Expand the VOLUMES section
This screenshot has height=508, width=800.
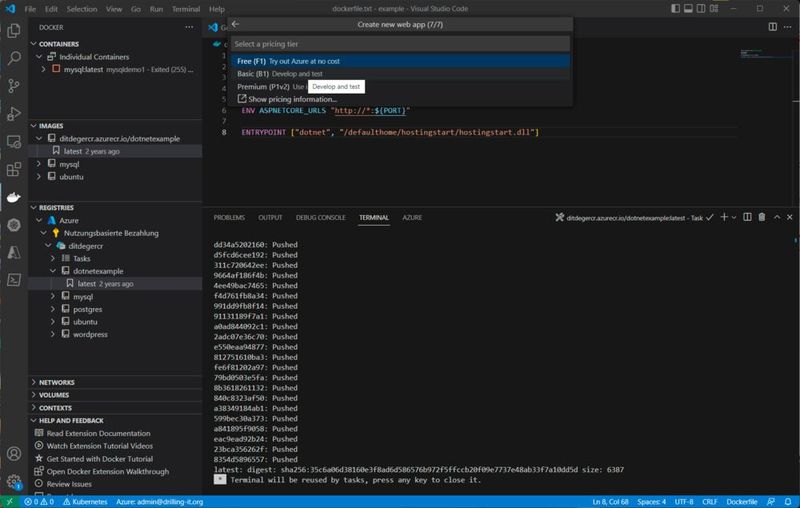pyautogui.click(x=54, y=395)
